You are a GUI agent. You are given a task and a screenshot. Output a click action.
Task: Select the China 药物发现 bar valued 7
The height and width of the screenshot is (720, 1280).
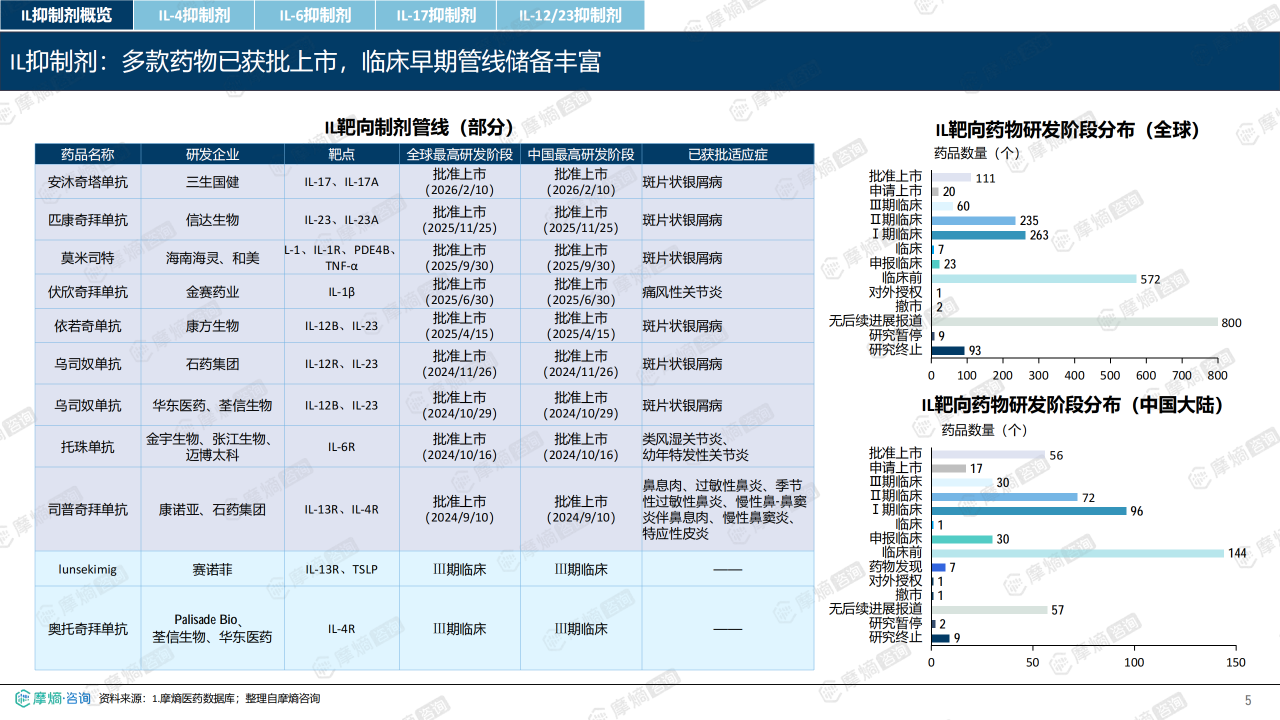[939, 567]
